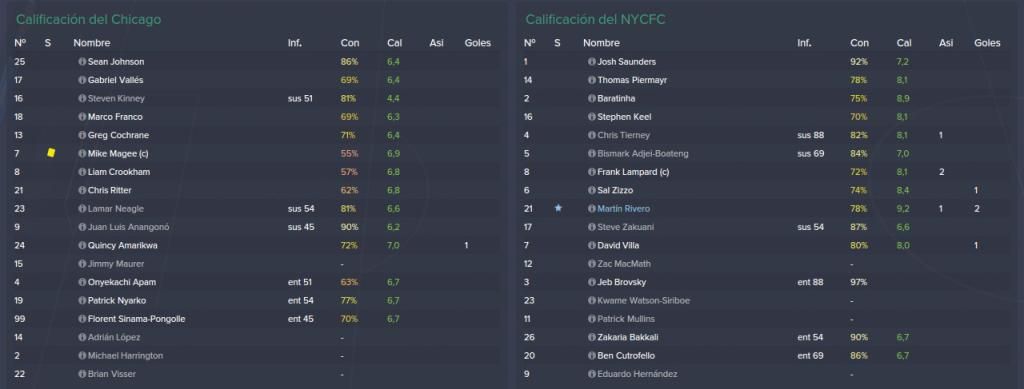Open info icon beside Florent Sinama-Pongolle

[x=82, y=319]
